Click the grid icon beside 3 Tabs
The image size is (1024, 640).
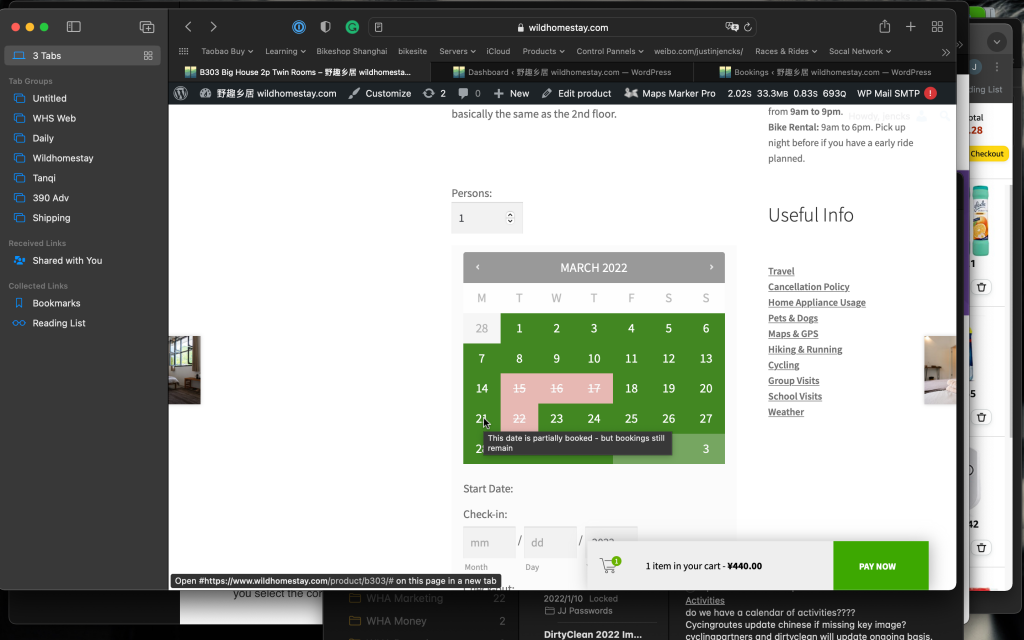click(148, 56)
